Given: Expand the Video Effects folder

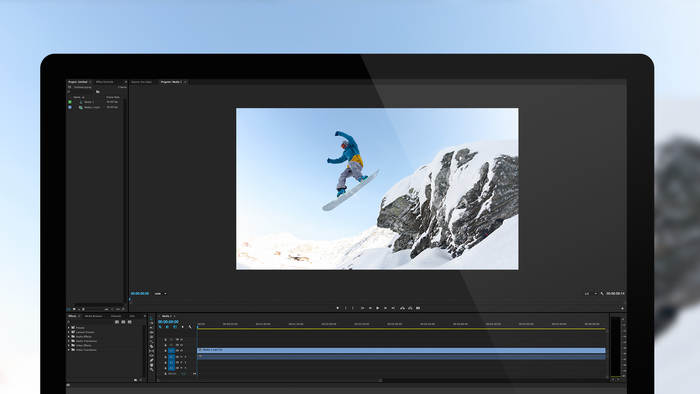Looking at the screenshot, I should coord(69,345).
